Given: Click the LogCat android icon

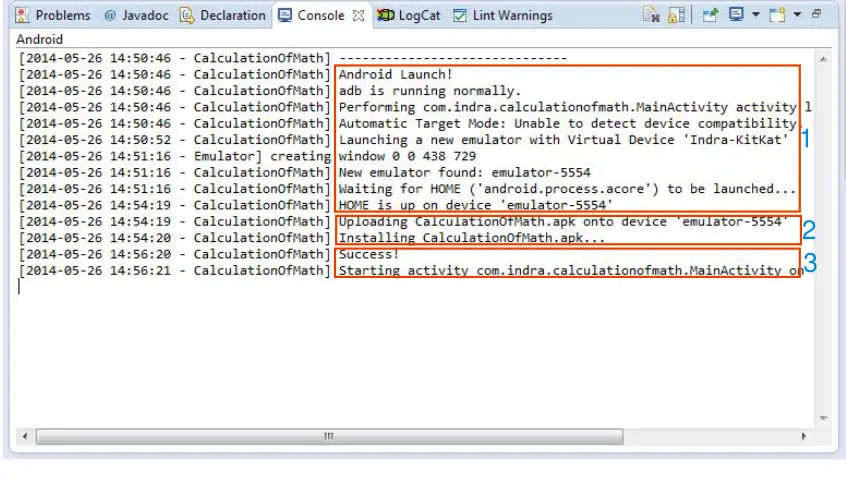Looking at the screenshot, I should [x=385, y=16].
